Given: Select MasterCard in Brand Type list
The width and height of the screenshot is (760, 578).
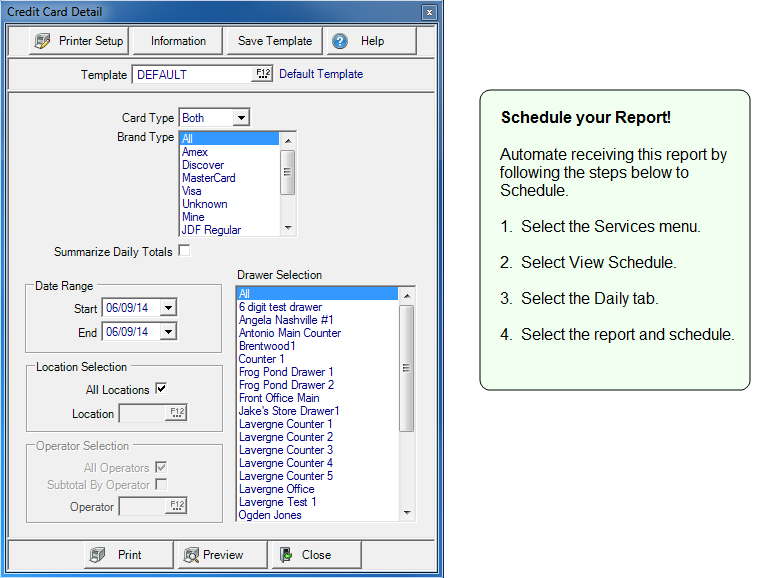Looking at the screenshot, I should [x=208, y=178].
